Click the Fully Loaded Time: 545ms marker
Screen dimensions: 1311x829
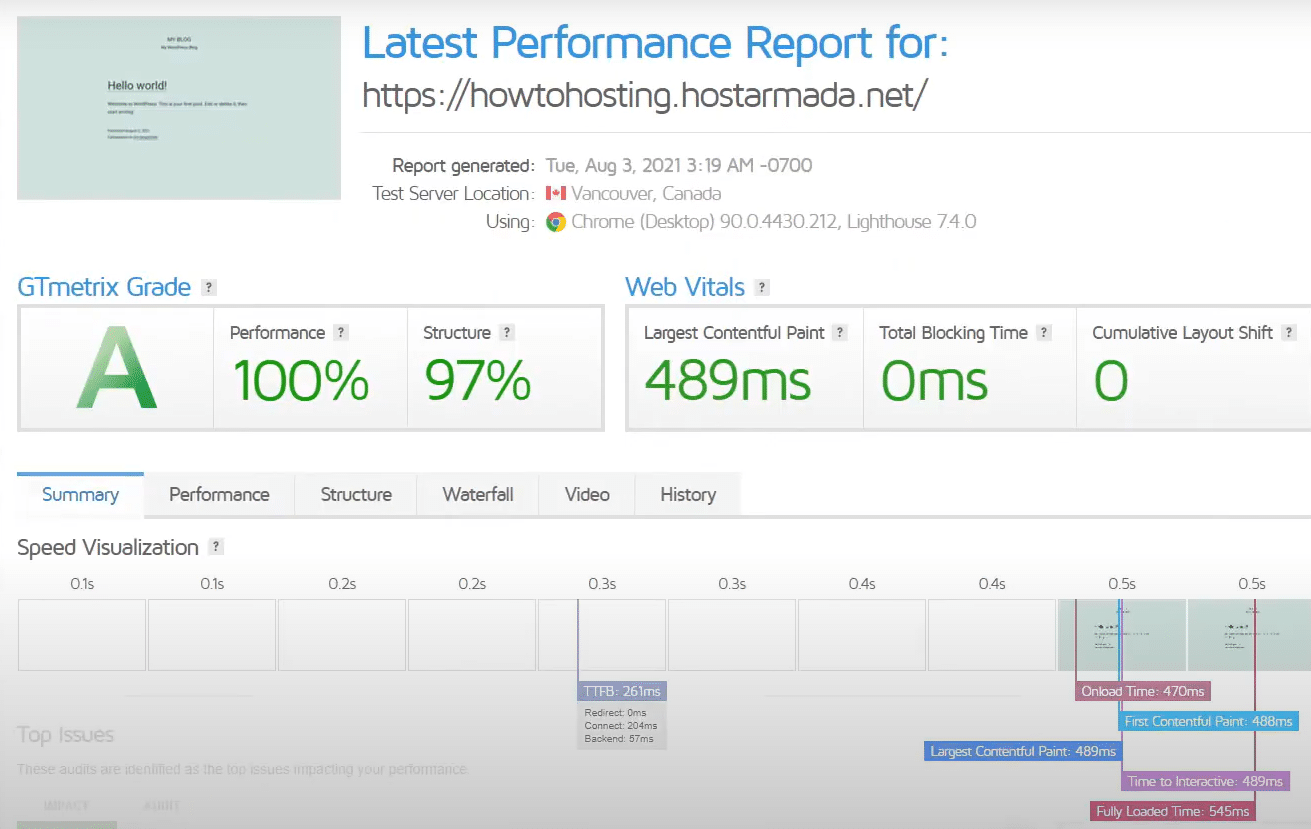click(x=1172, y=811)
